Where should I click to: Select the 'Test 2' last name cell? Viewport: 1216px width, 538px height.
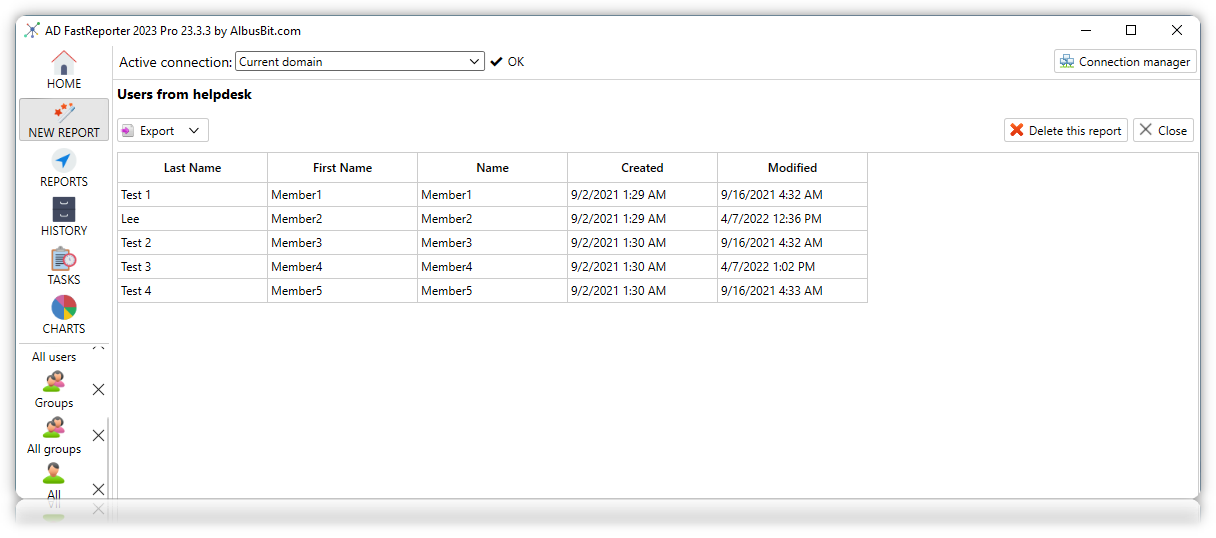point(193,243)
